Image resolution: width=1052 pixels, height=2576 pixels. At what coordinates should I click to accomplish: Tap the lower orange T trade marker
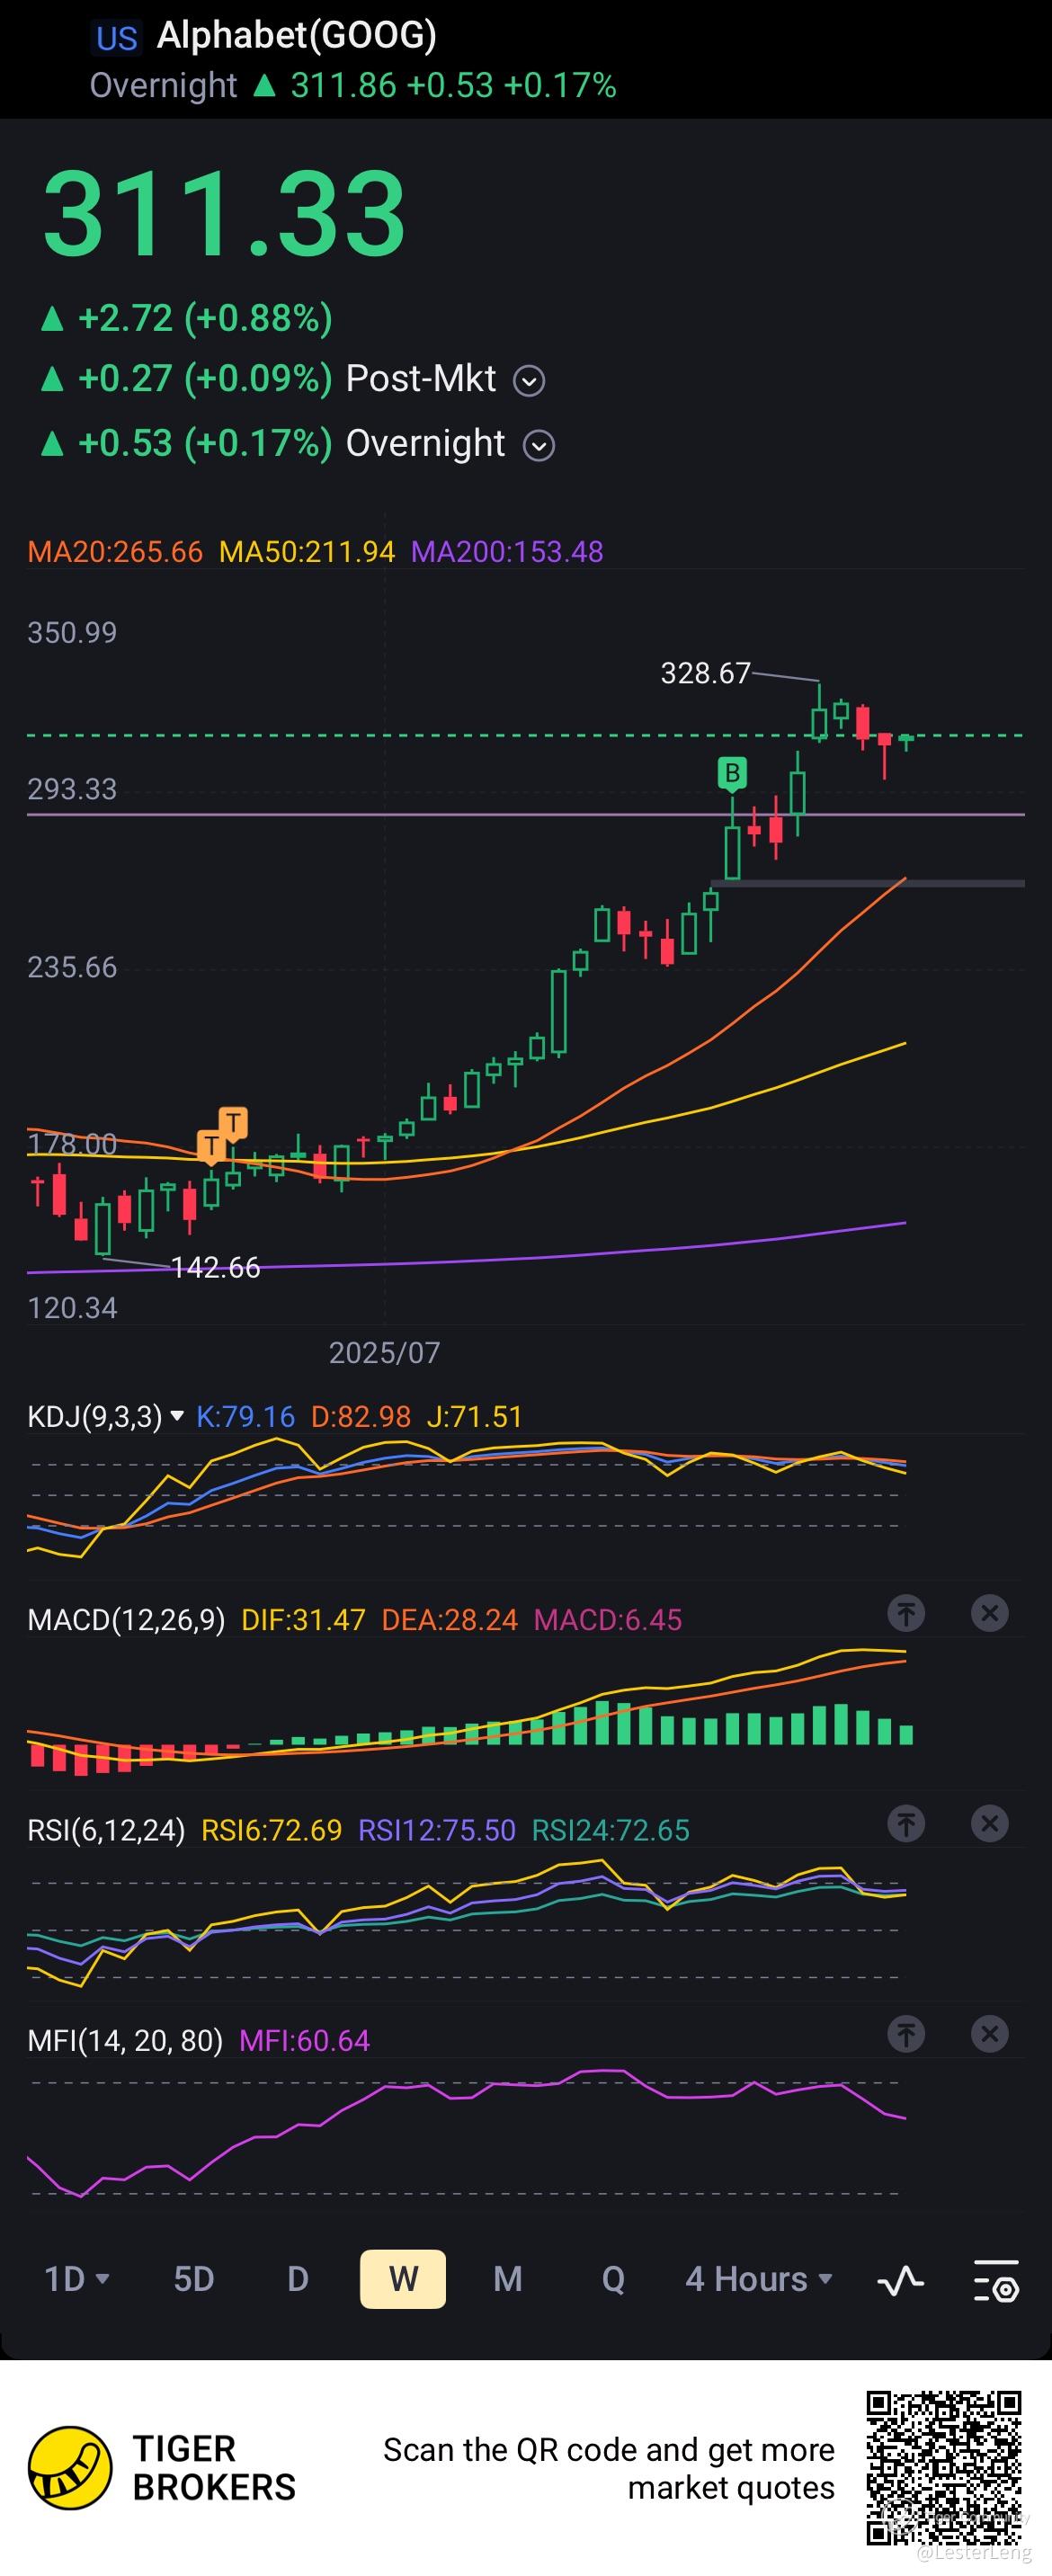(x=211, y=1147)
